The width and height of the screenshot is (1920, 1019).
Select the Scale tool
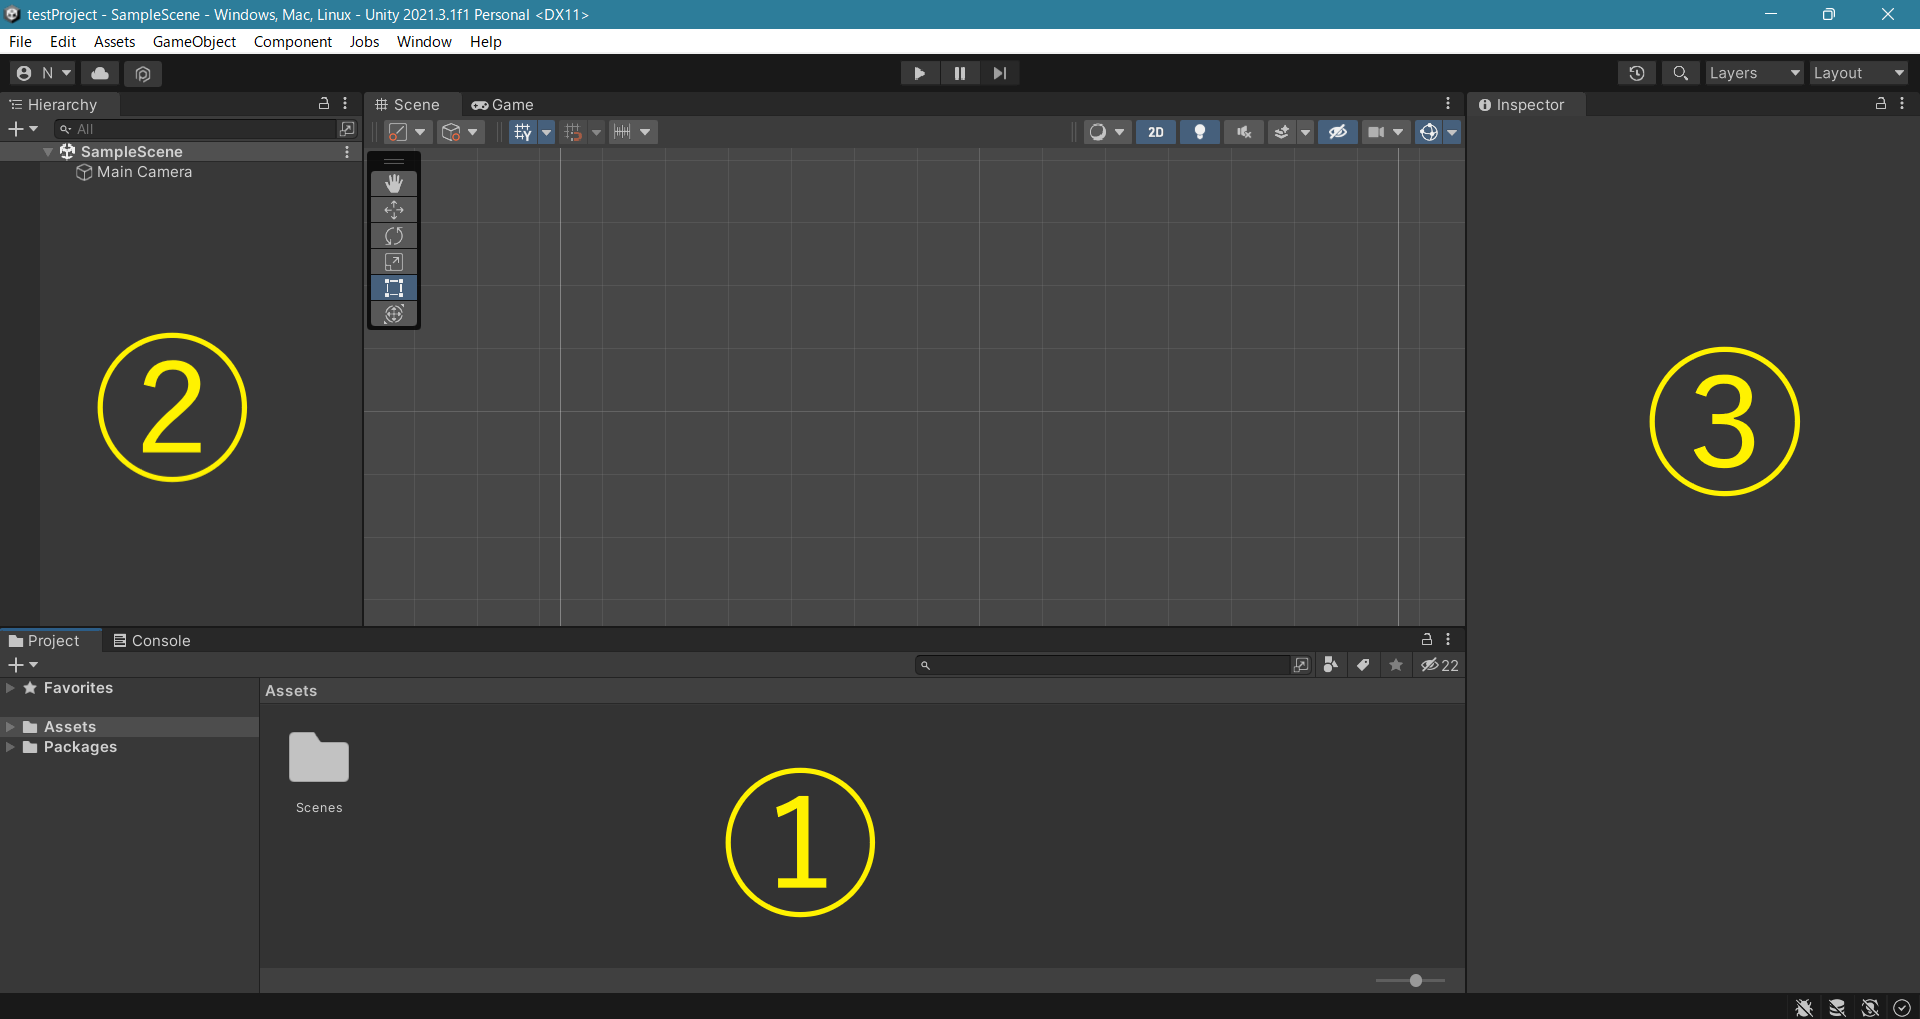click(x=394, y=262)
